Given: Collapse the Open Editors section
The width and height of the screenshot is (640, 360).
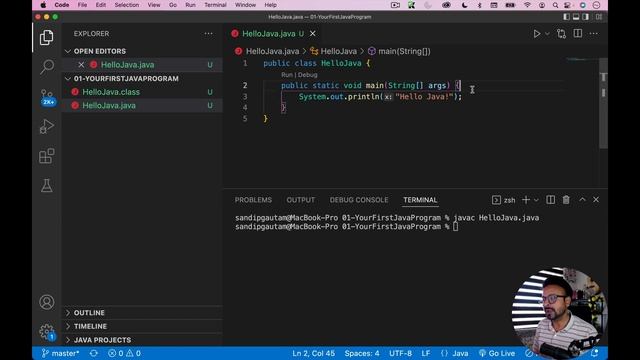Looking at the screenshot, I should [x=141, y=51].
